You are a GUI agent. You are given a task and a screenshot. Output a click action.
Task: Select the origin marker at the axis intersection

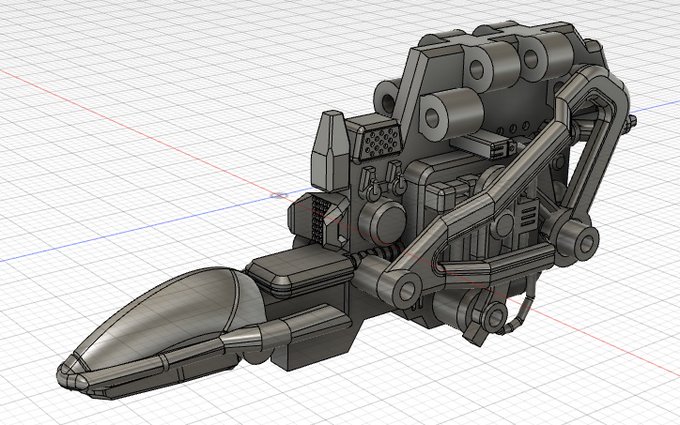(279, 196)
